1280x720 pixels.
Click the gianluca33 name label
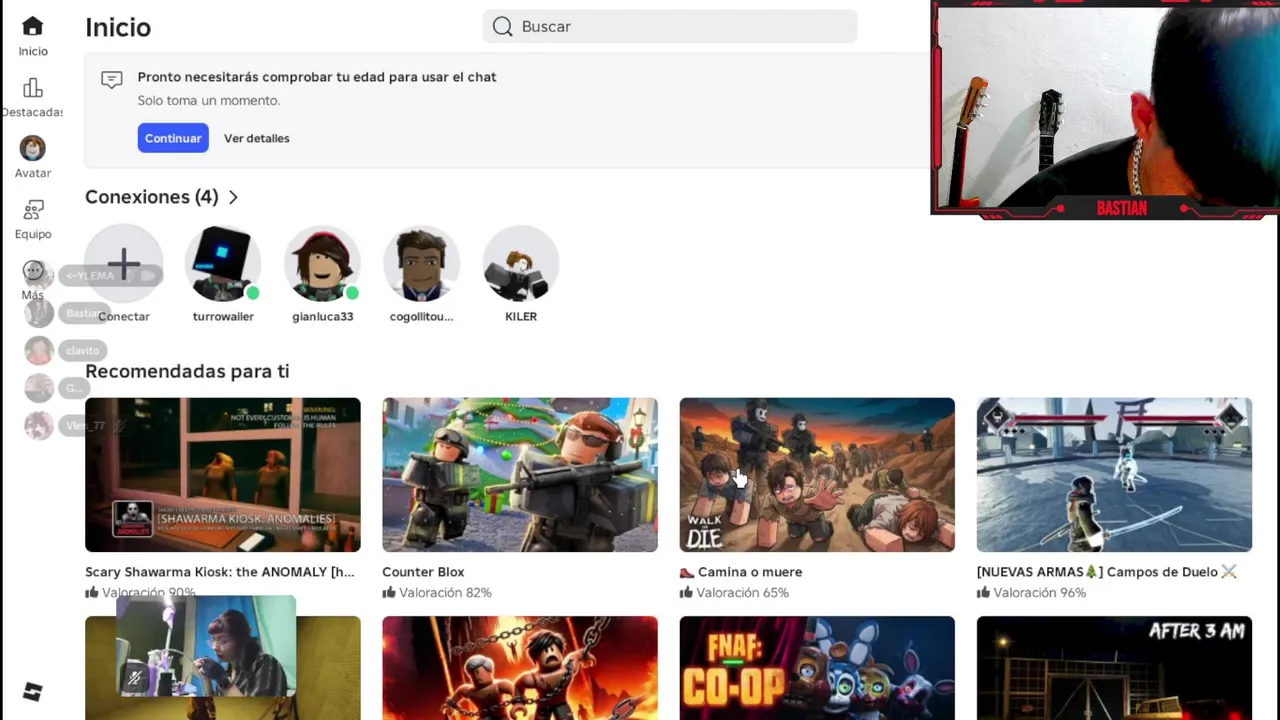pyautogui.click(x=322, y=316)
